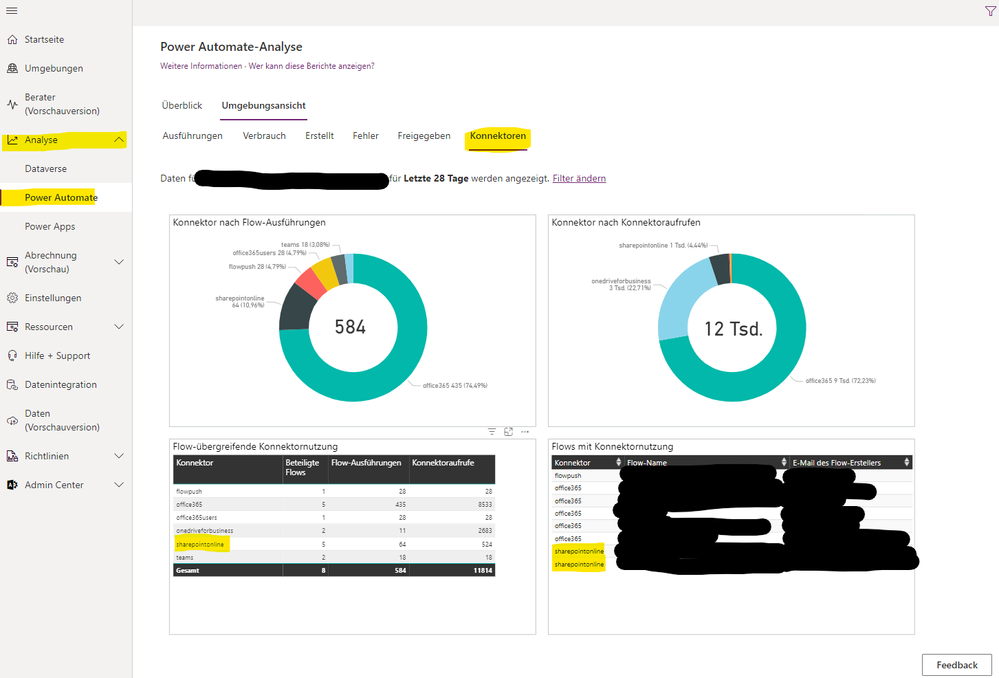This screenshot has height=678, width=999.
Task: Click the 8533 Konnektoraufrufe value
Action: pos(485,504)
